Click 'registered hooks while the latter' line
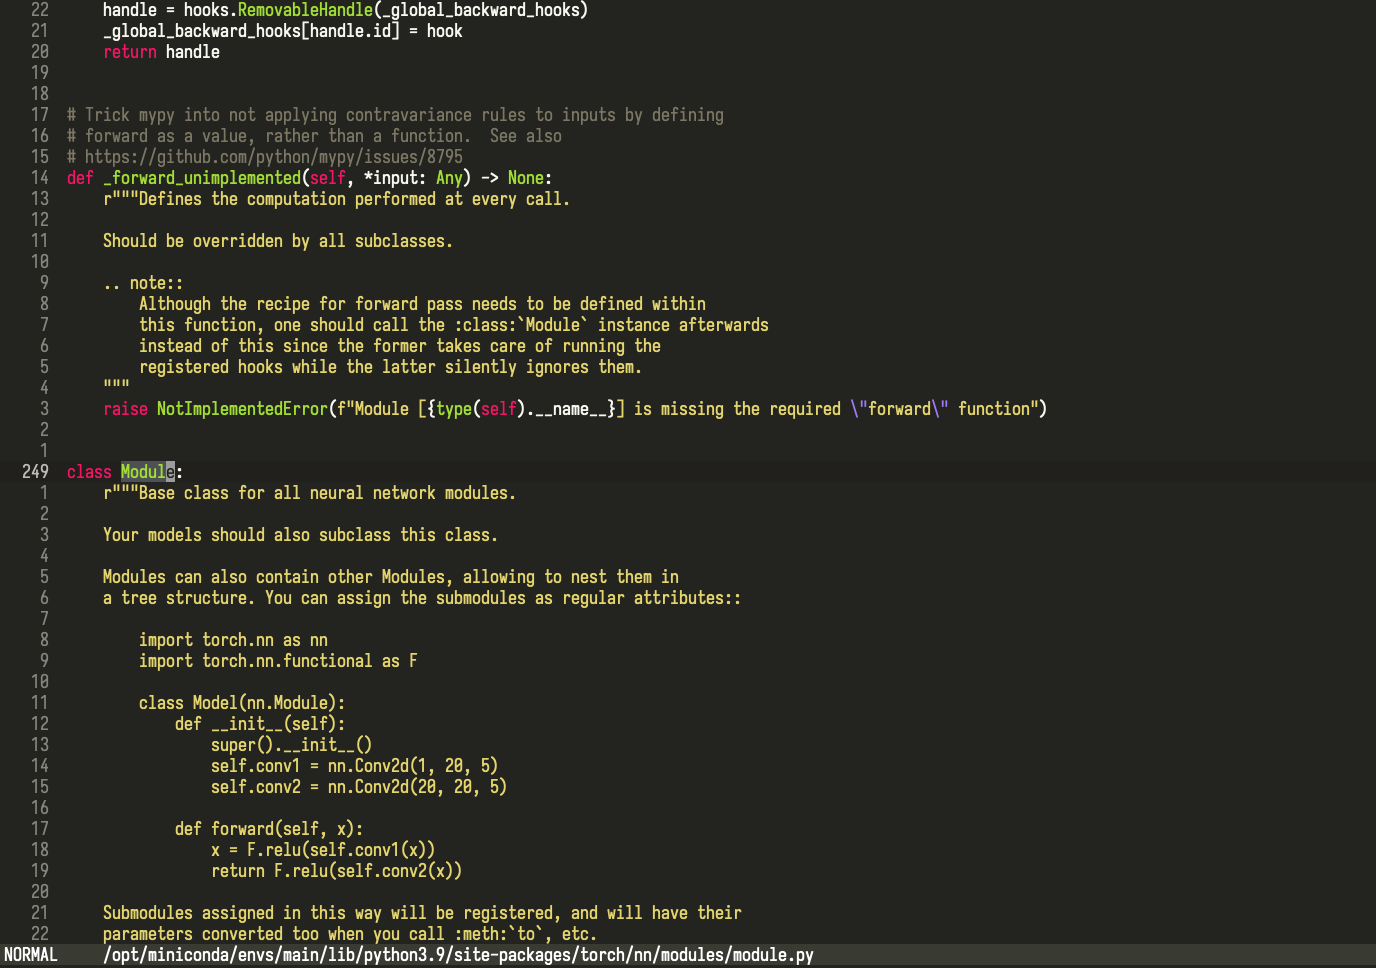This screenshot has width=1376, height=968. 390,367
